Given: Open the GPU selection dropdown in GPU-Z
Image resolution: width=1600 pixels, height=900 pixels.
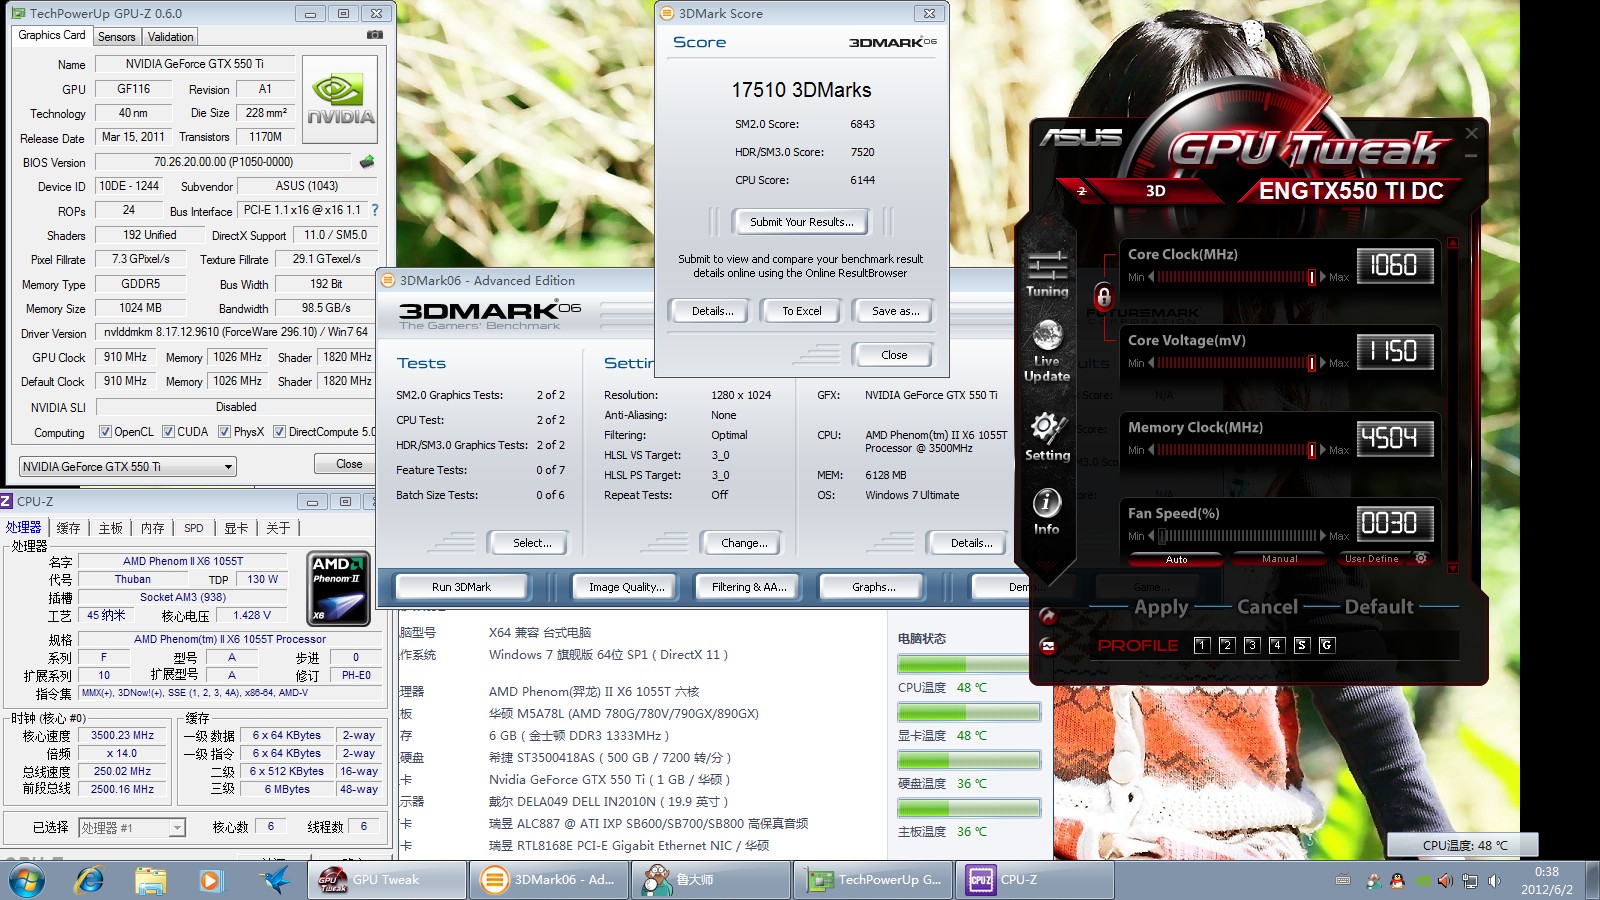Looking at the screenshot, I should [128, 466].
